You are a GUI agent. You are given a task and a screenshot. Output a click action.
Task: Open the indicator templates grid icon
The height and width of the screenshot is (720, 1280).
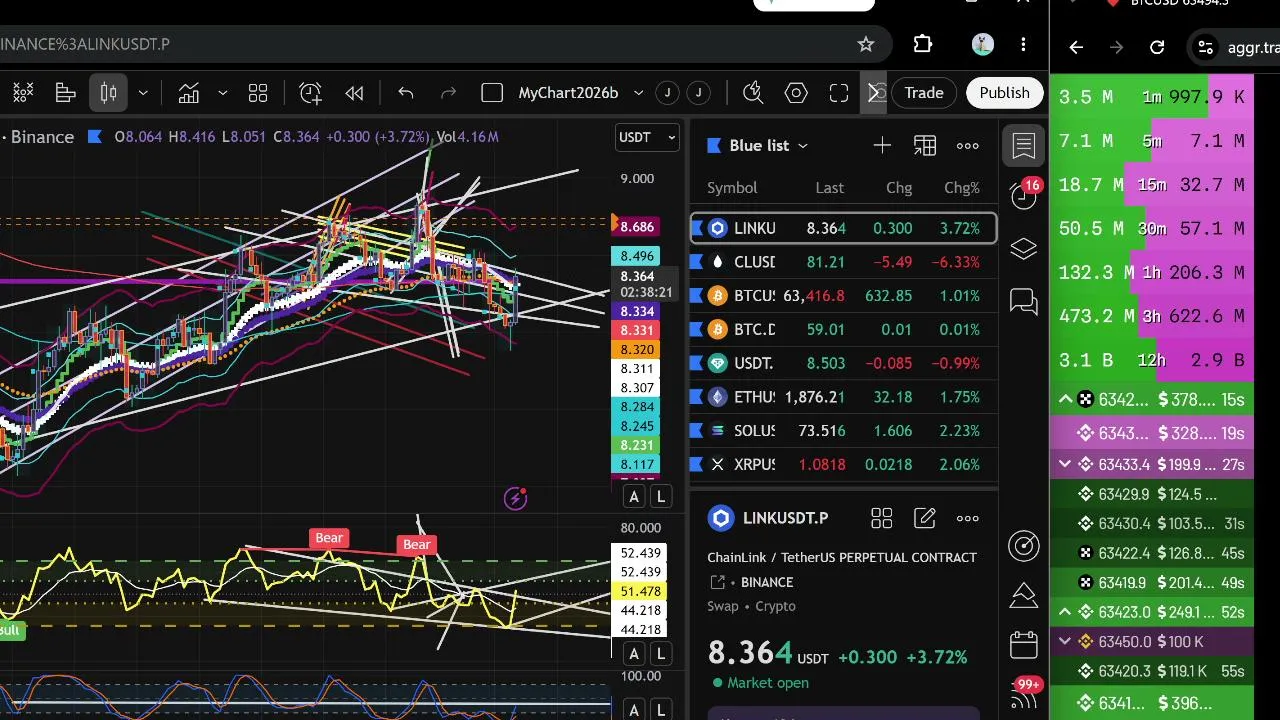pos(258,93)
